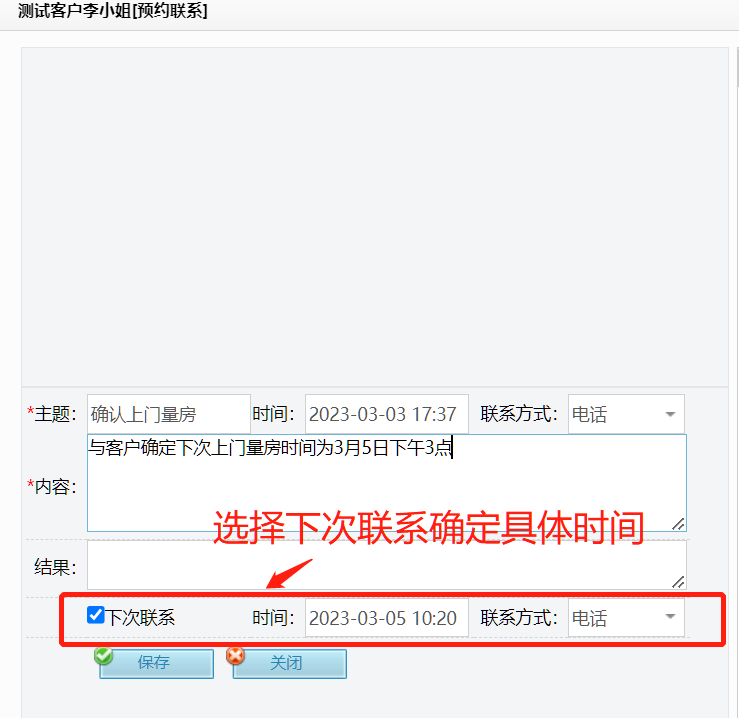Open the 联系方式 dropdown next to 2023-03-03 time
This screenshot has height=718, width=739.
click(626, 414)
